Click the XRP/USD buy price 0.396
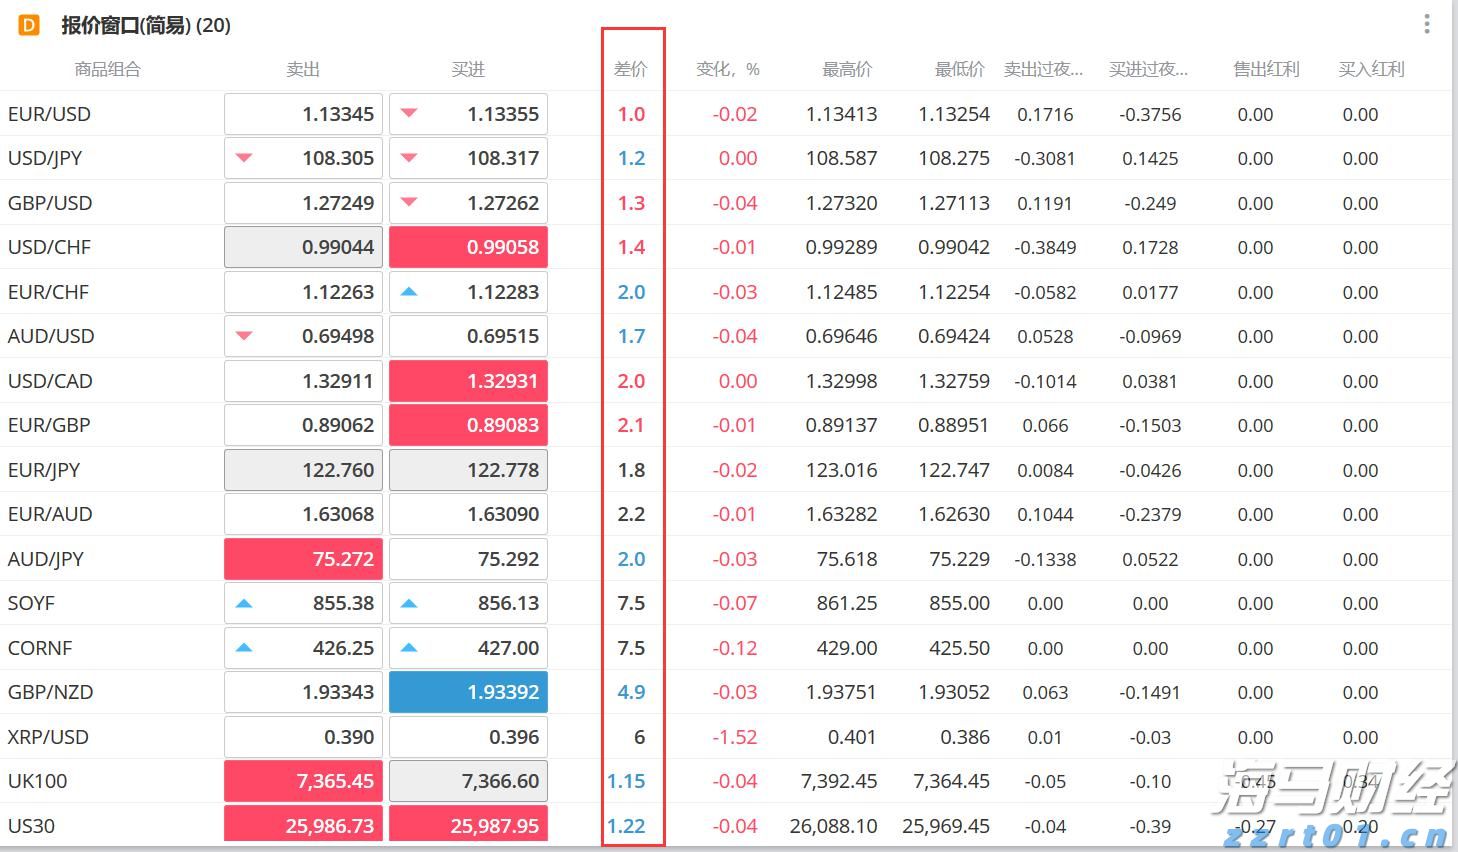Screen dimensions: 1458x852 (x=468, y=736)
